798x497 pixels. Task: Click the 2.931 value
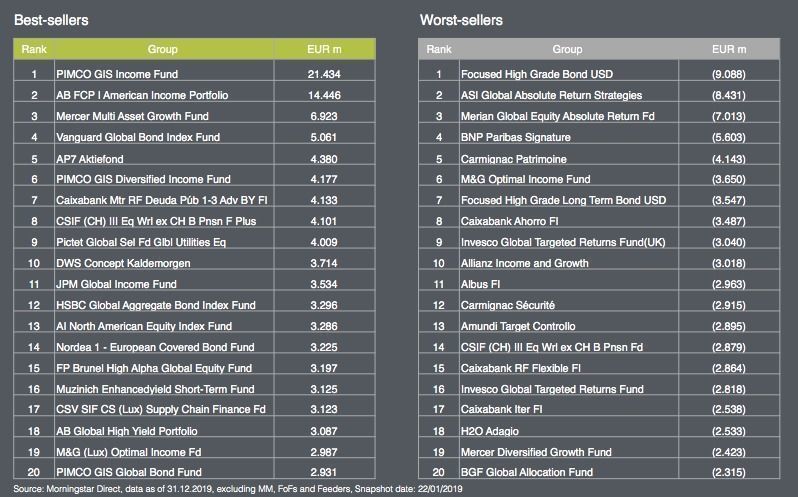pyautogui.click(x=324, y=472)
